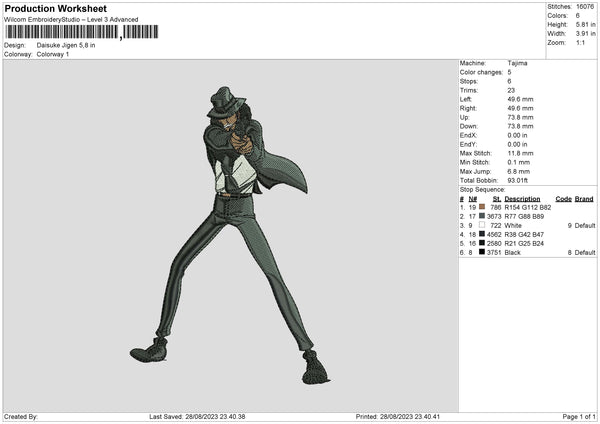Screen dimensions: 600x424
Task: Click description 'R21 G25 B24' in stop 5
Action: click(x=524, y=243)
